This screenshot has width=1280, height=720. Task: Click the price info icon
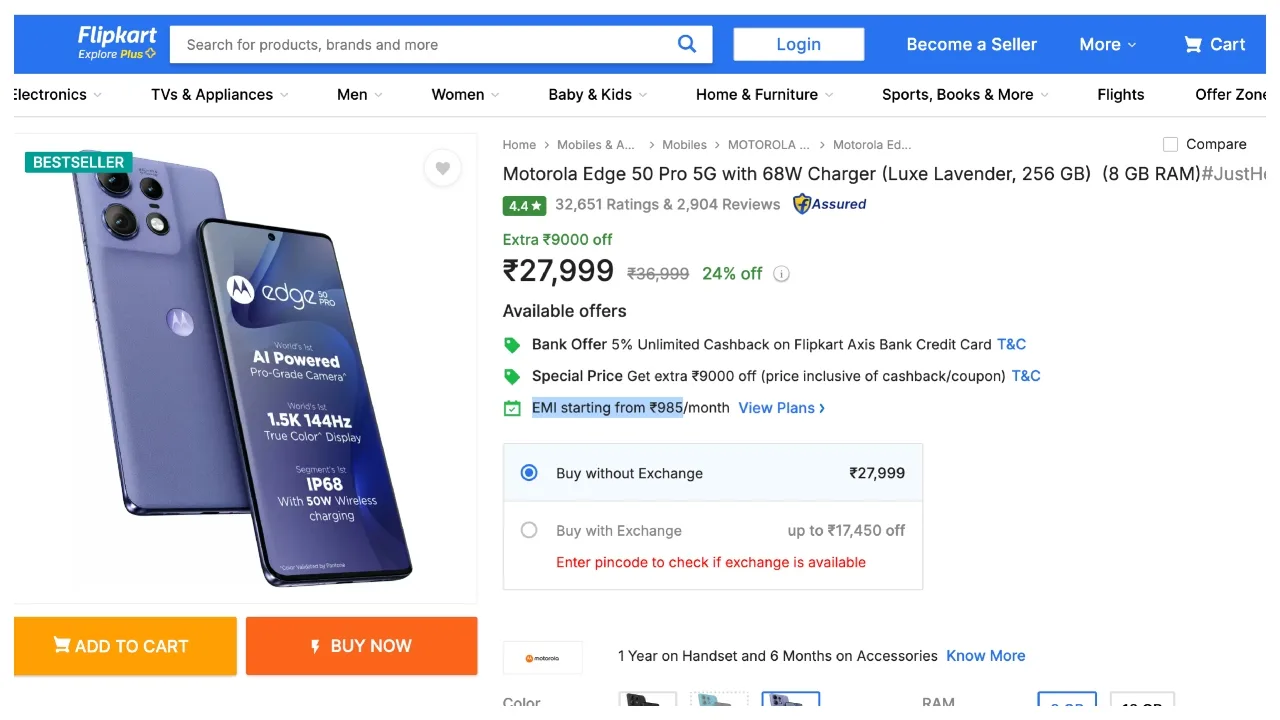pos(782,274)
